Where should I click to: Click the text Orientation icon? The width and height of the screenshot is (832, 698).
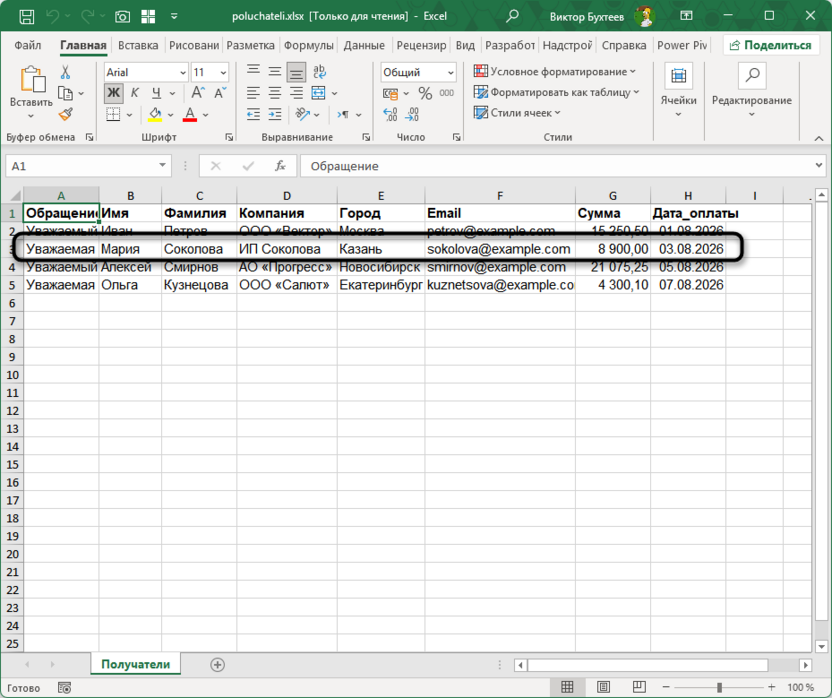(302, 114)
